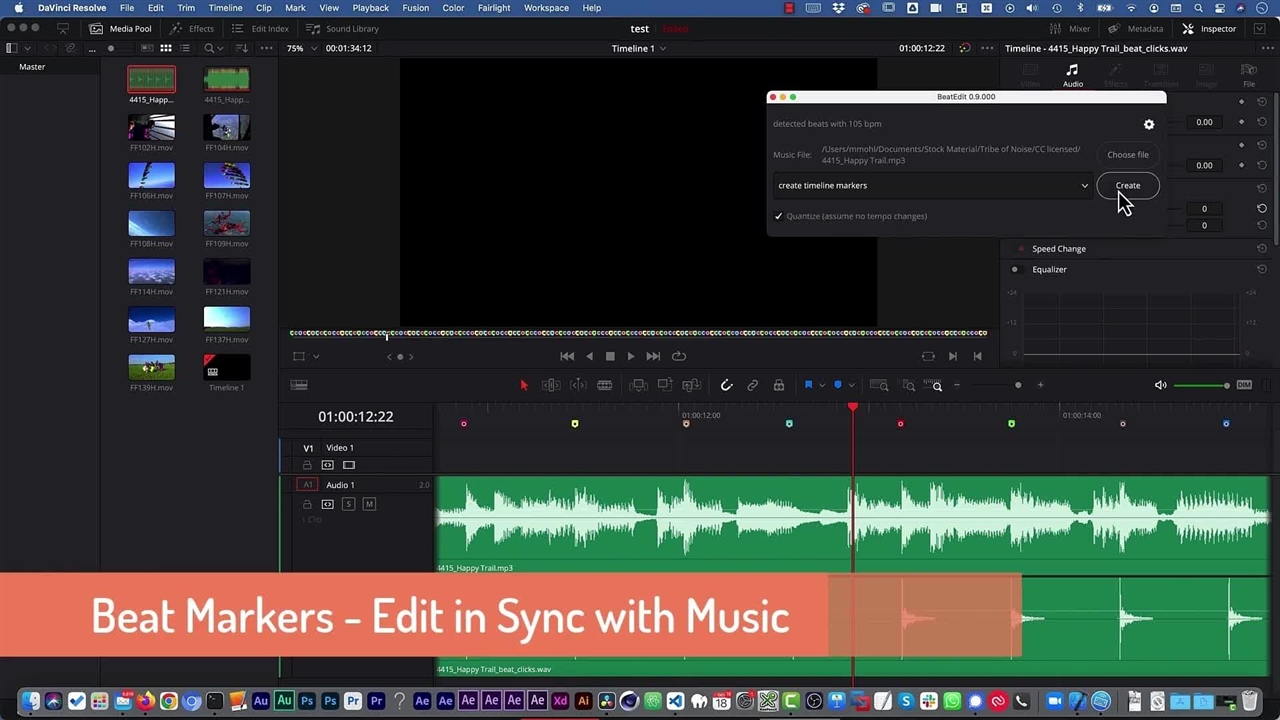Screen dimensions: 1280x720
Task: Toggle timeline snapping magnet icon
Action: click(x=726, y=385)
